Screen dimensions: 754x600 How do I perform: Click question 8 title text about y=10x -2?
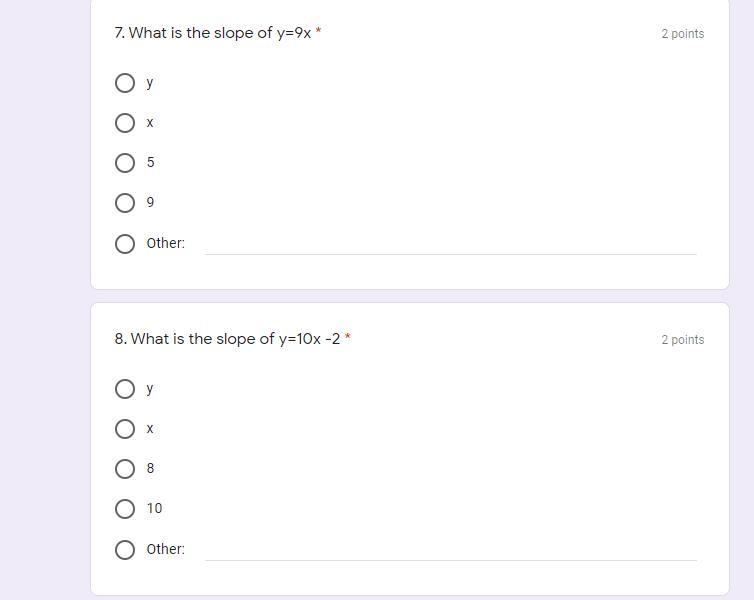(x=227, y=339)
